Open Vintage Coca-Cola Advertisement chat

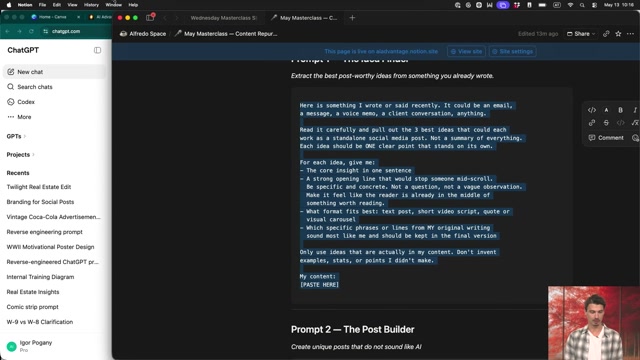(x=54, y=217)
